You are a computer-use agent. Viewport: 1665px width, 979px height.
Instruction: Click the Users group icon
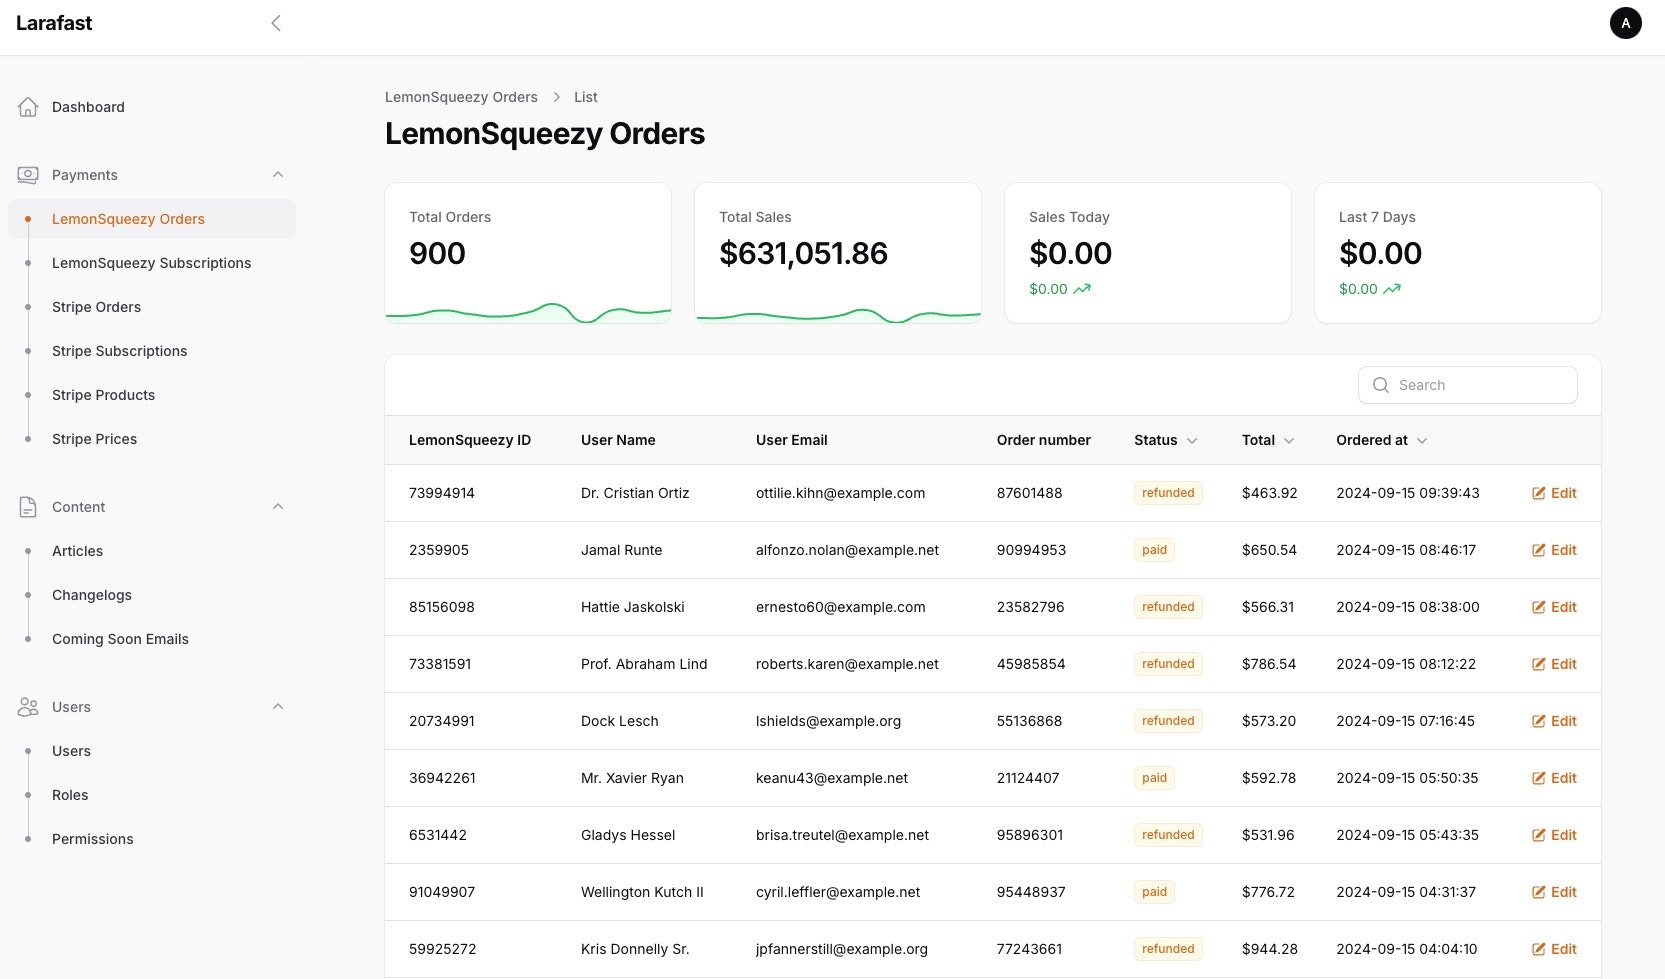(28, 707)
